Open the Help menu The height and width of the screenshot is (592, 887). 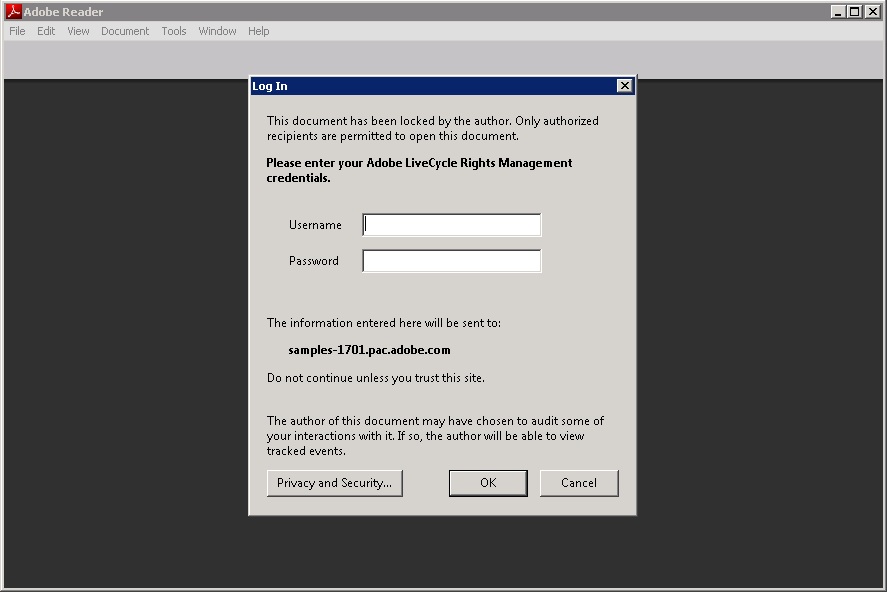point(258,31)
